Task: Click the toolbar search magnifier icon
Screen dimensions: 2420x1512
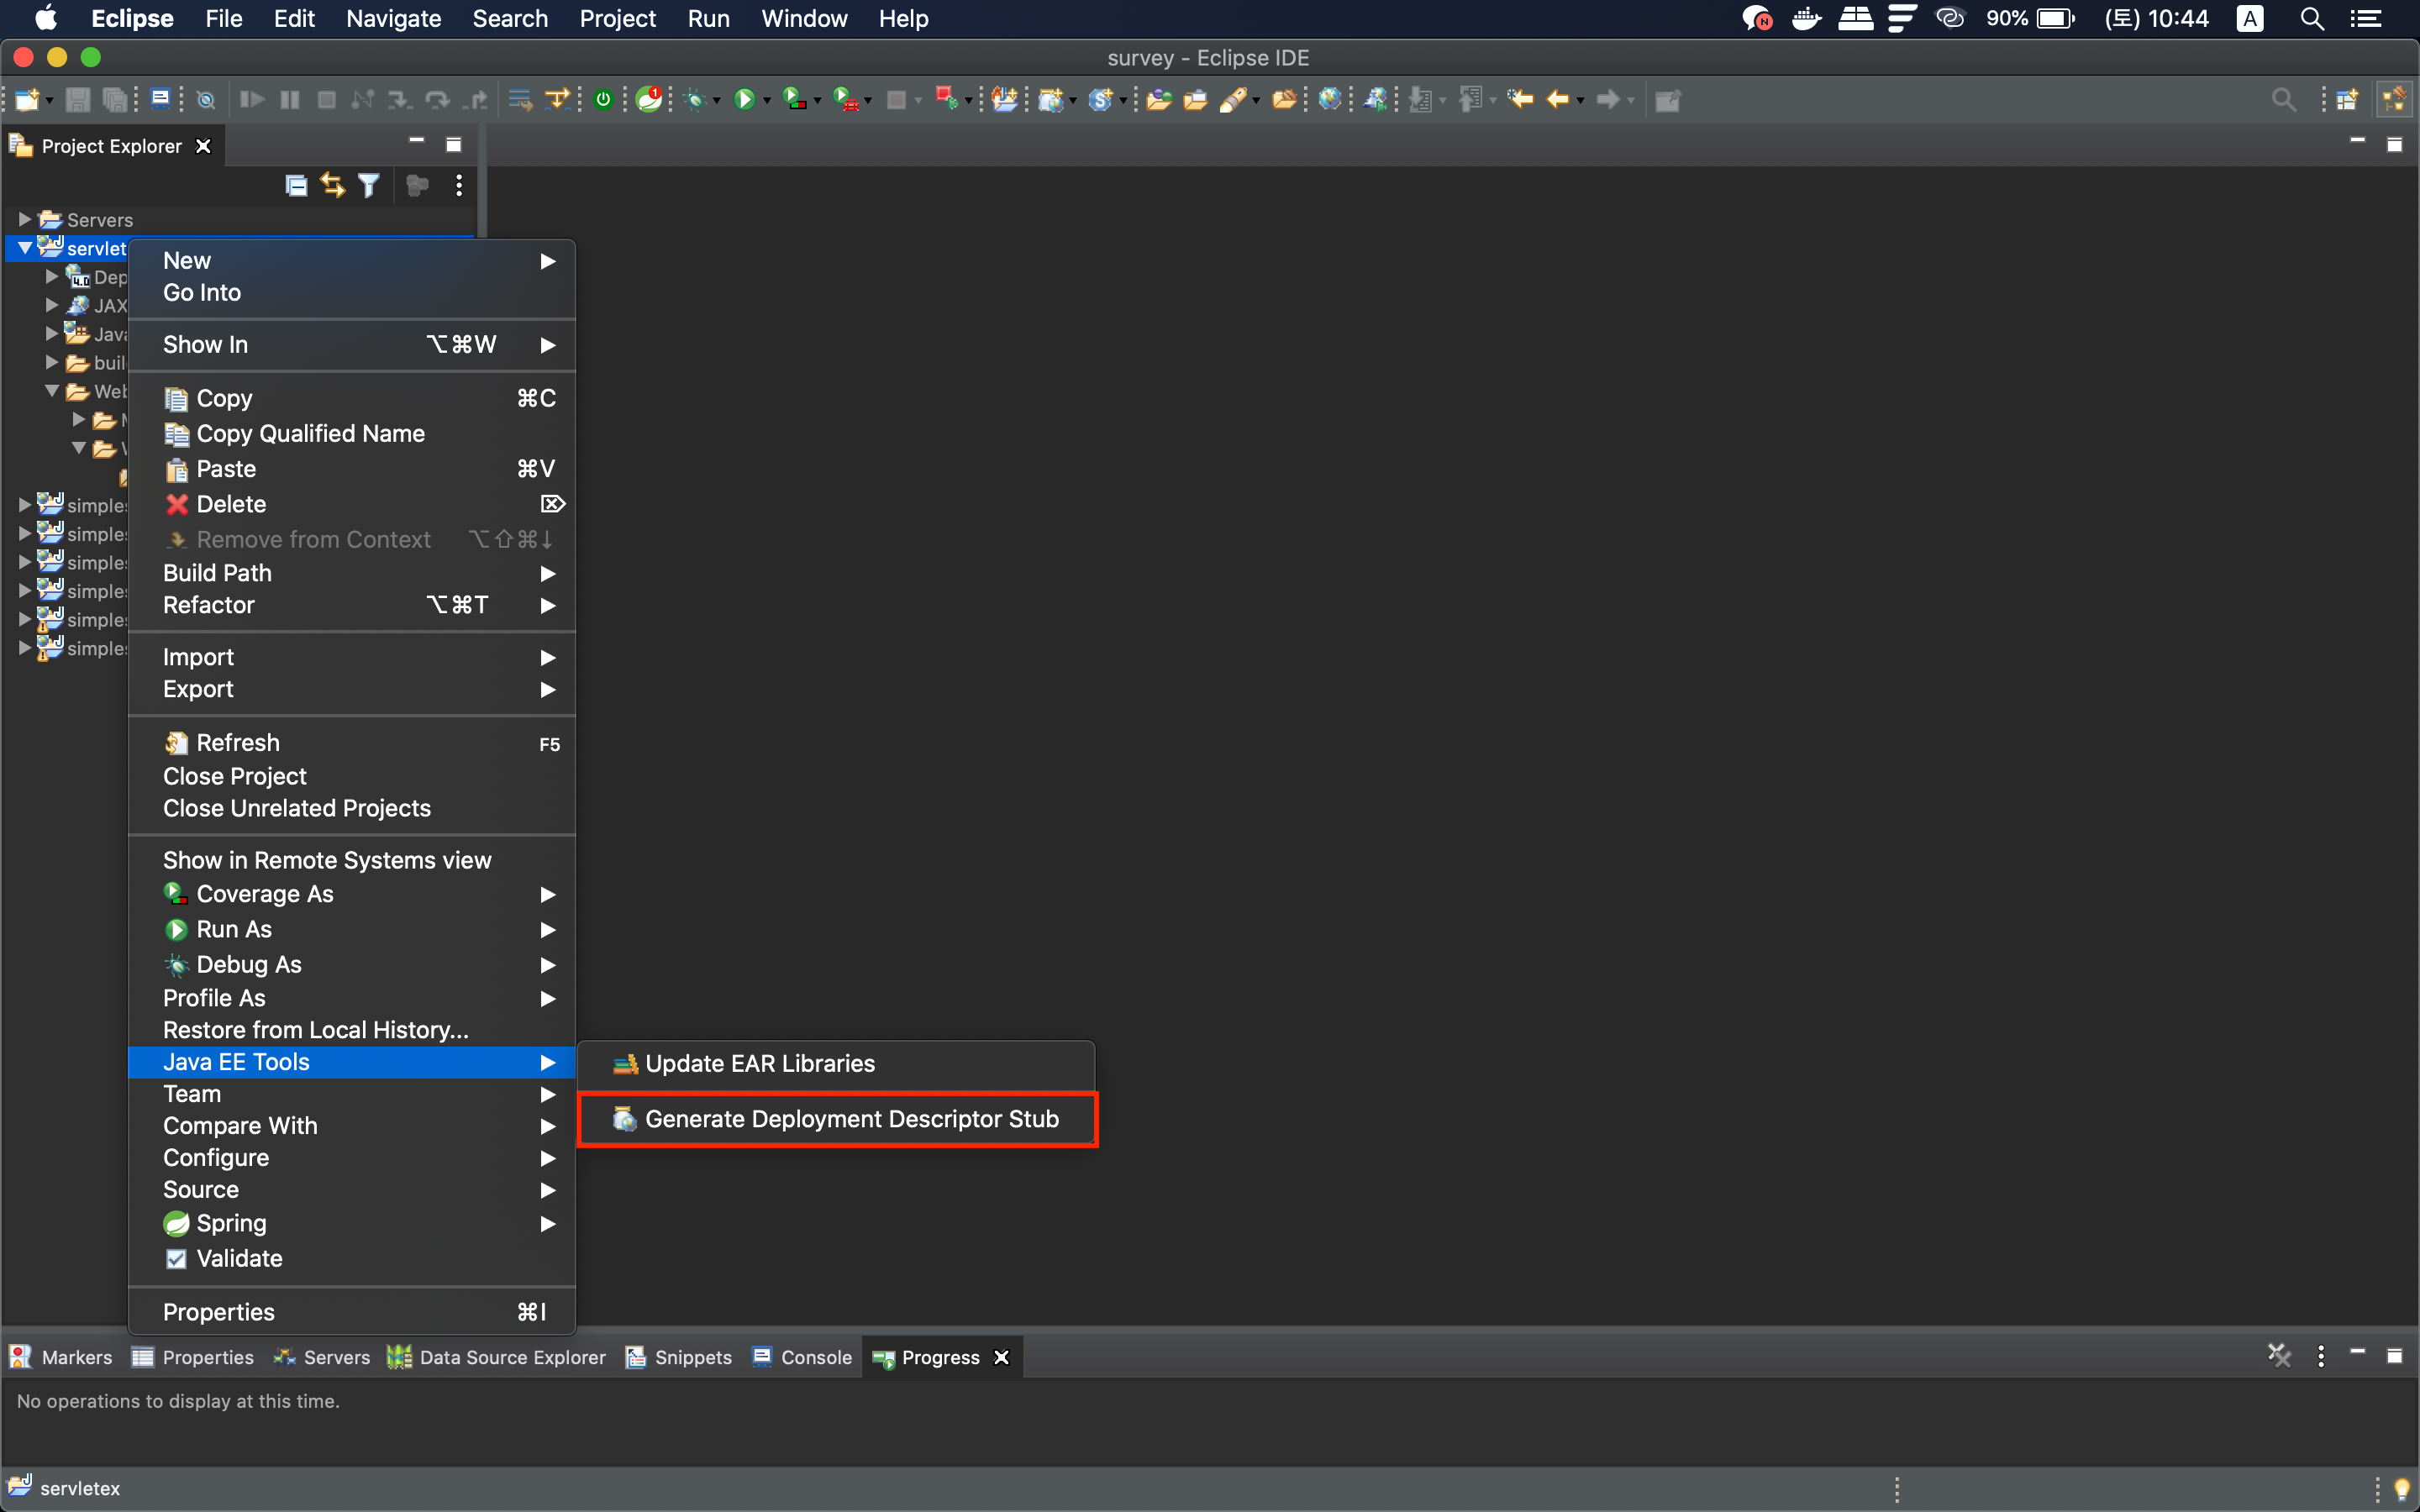Action: [x=2283, y=99]
